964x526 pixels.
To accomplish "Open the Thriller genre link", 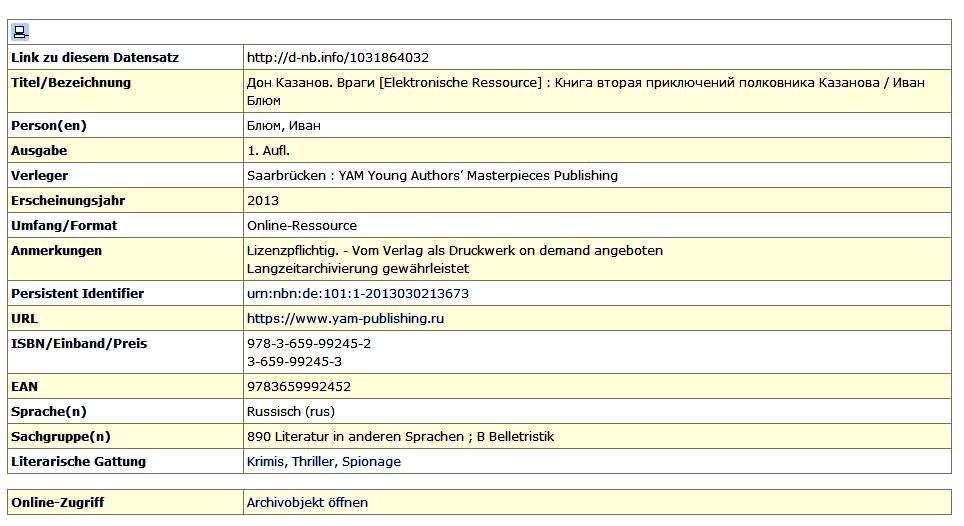I will point(314,462).
